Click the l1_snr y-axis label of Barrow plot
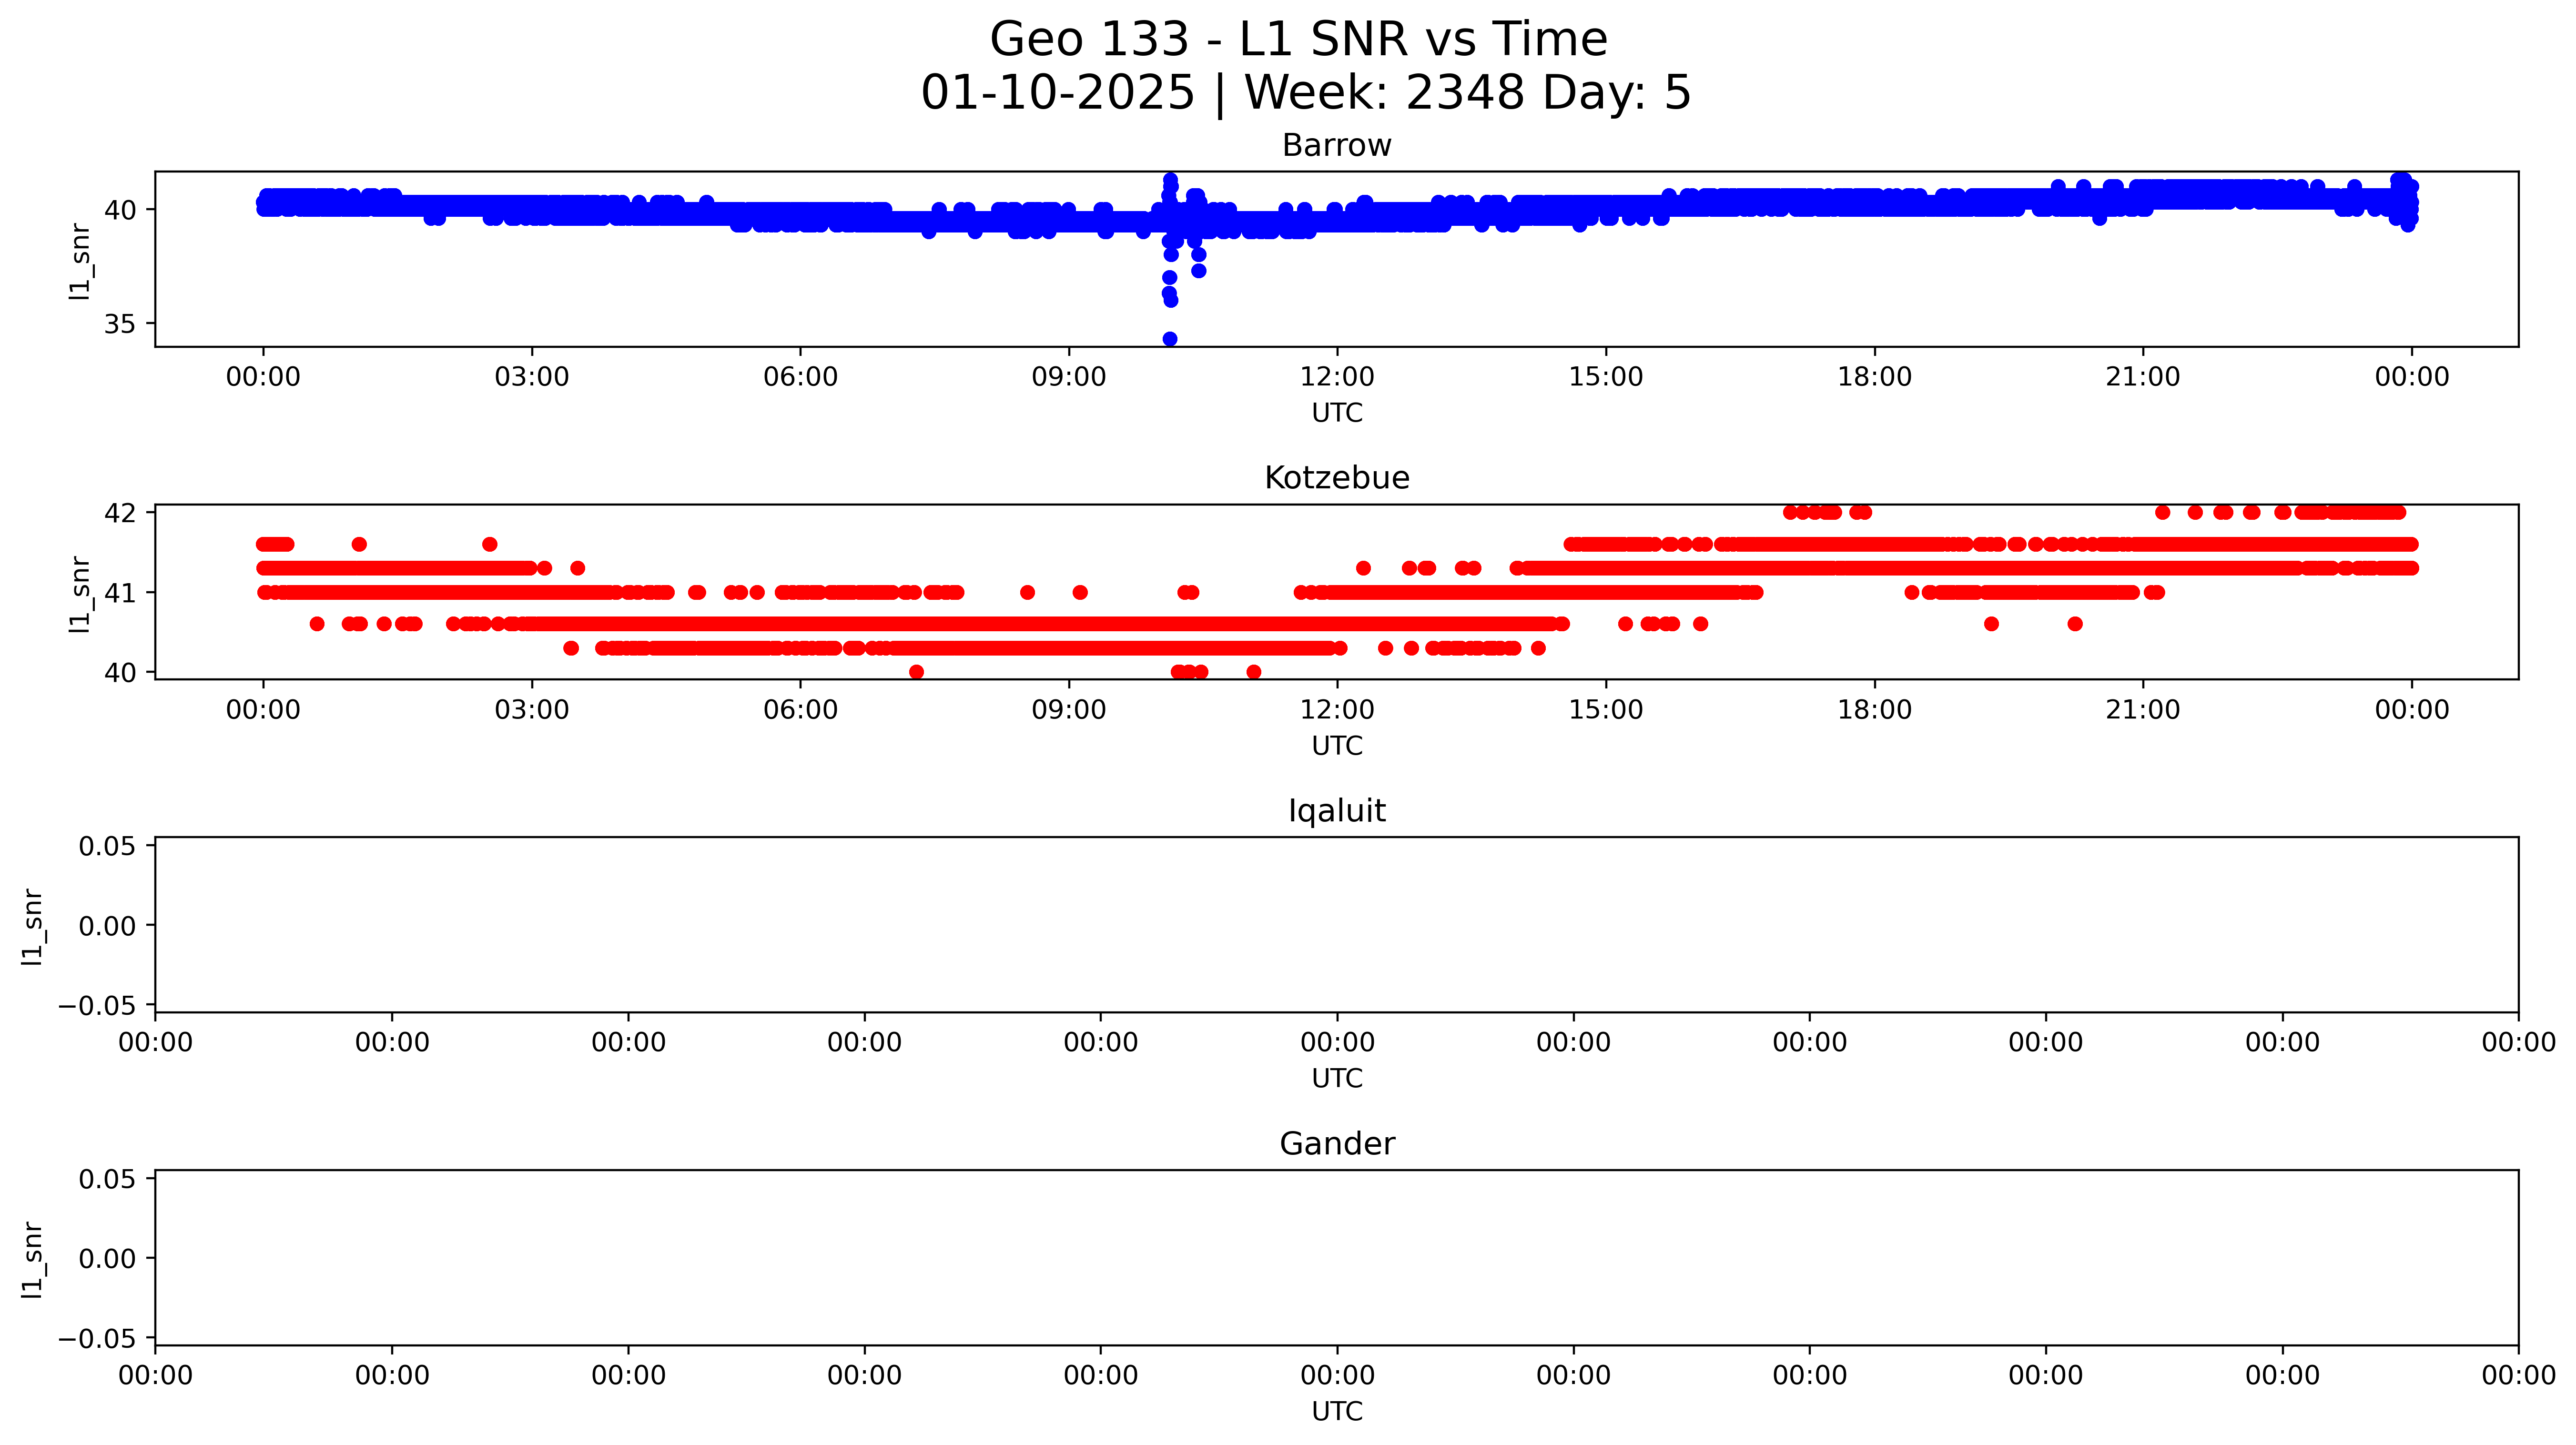The height and width of the screenshot is (1445, 2576). [x=80, y=261]
